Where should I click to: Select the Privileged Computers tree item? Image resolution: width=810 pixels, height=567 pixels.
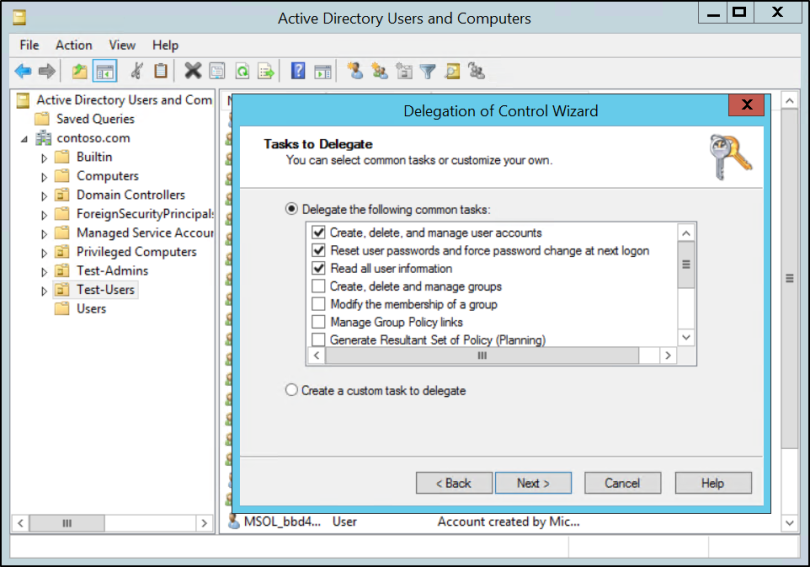tap(136, 251)
